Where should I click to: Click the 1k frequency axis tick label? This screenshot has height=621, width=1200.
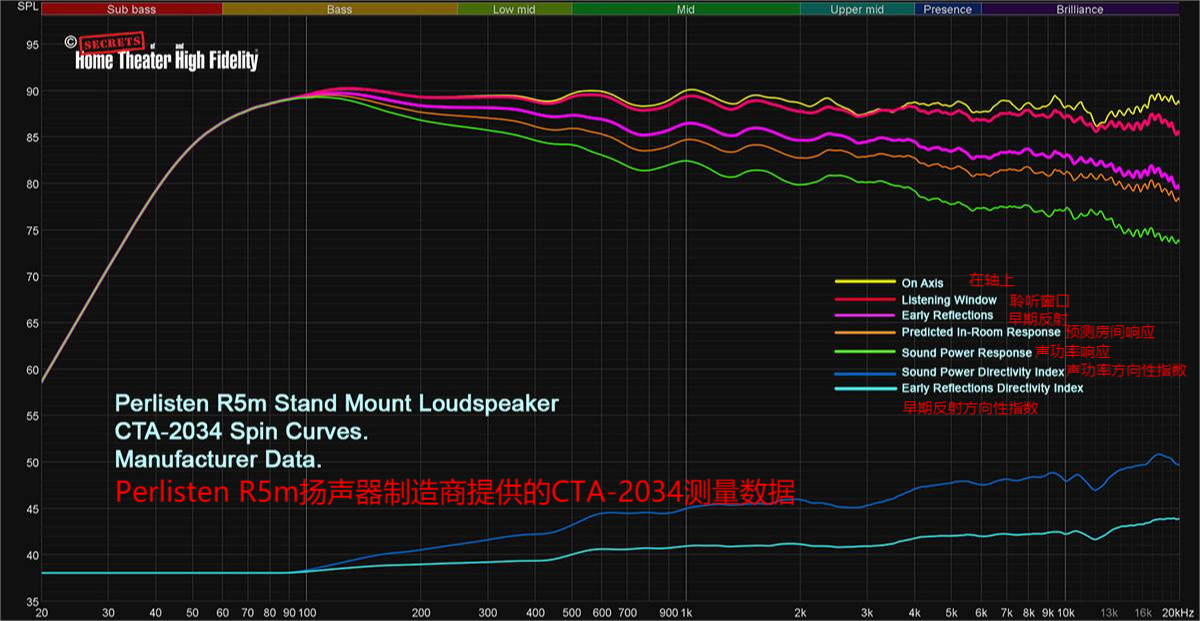[689, 612]
